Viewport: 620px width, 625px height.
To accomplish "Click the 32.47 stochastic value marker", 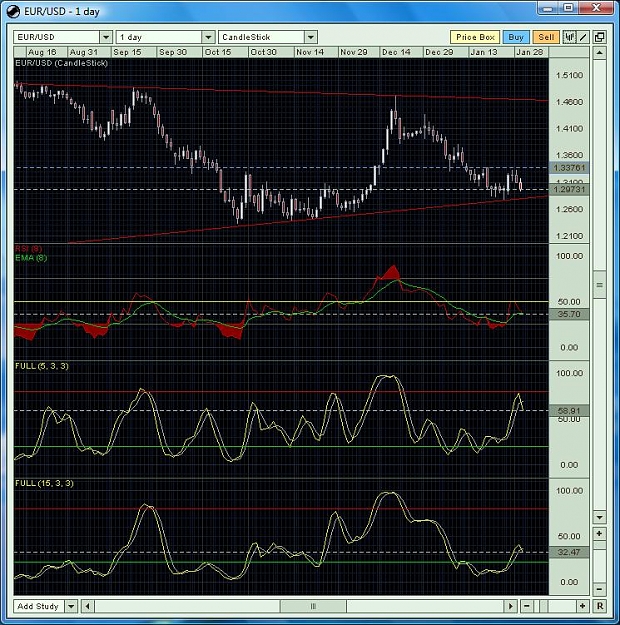I will [569, 552].
